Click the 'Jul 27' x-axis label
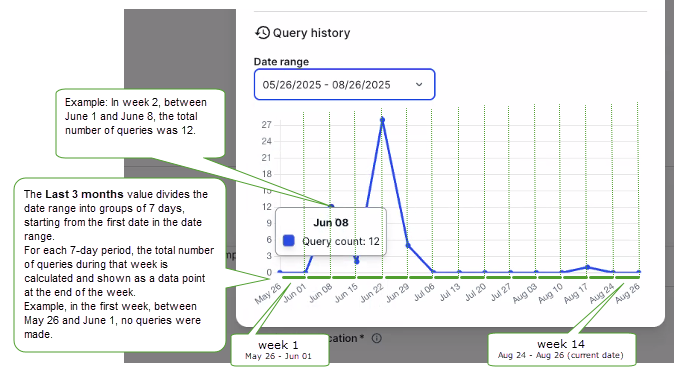Screen dimensions: 674x370 tap(501, 292)
